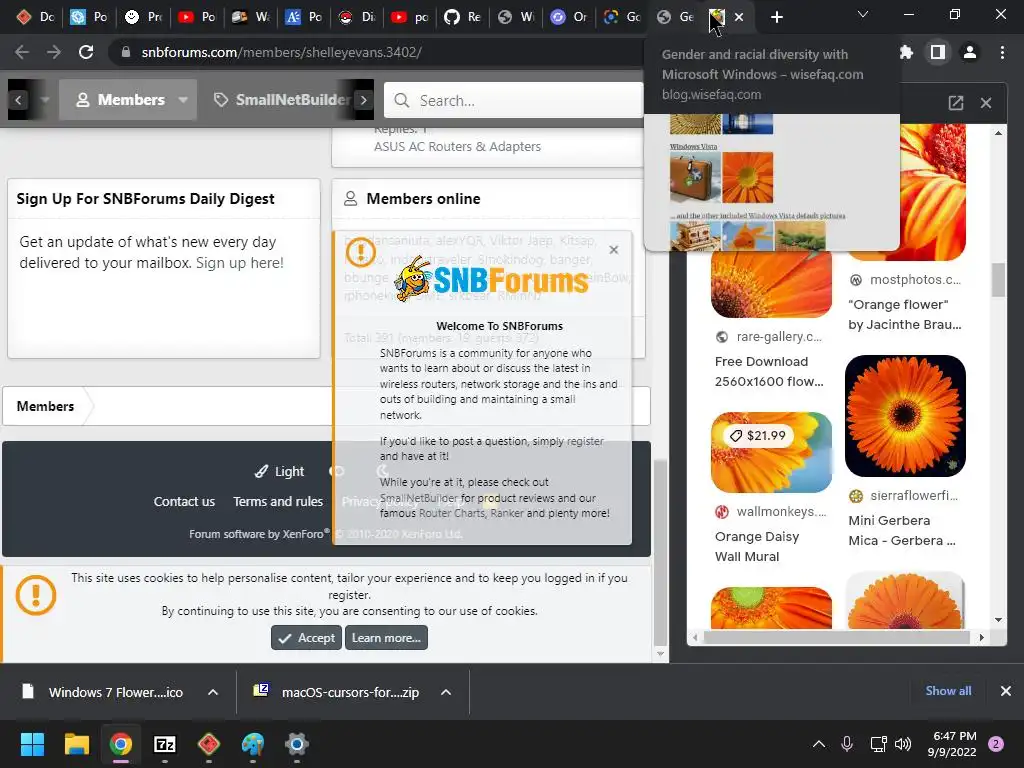Open the rare-gallery orange flower thumbnail
This screenshot has width=1024, height=768.
pos(771,284)
